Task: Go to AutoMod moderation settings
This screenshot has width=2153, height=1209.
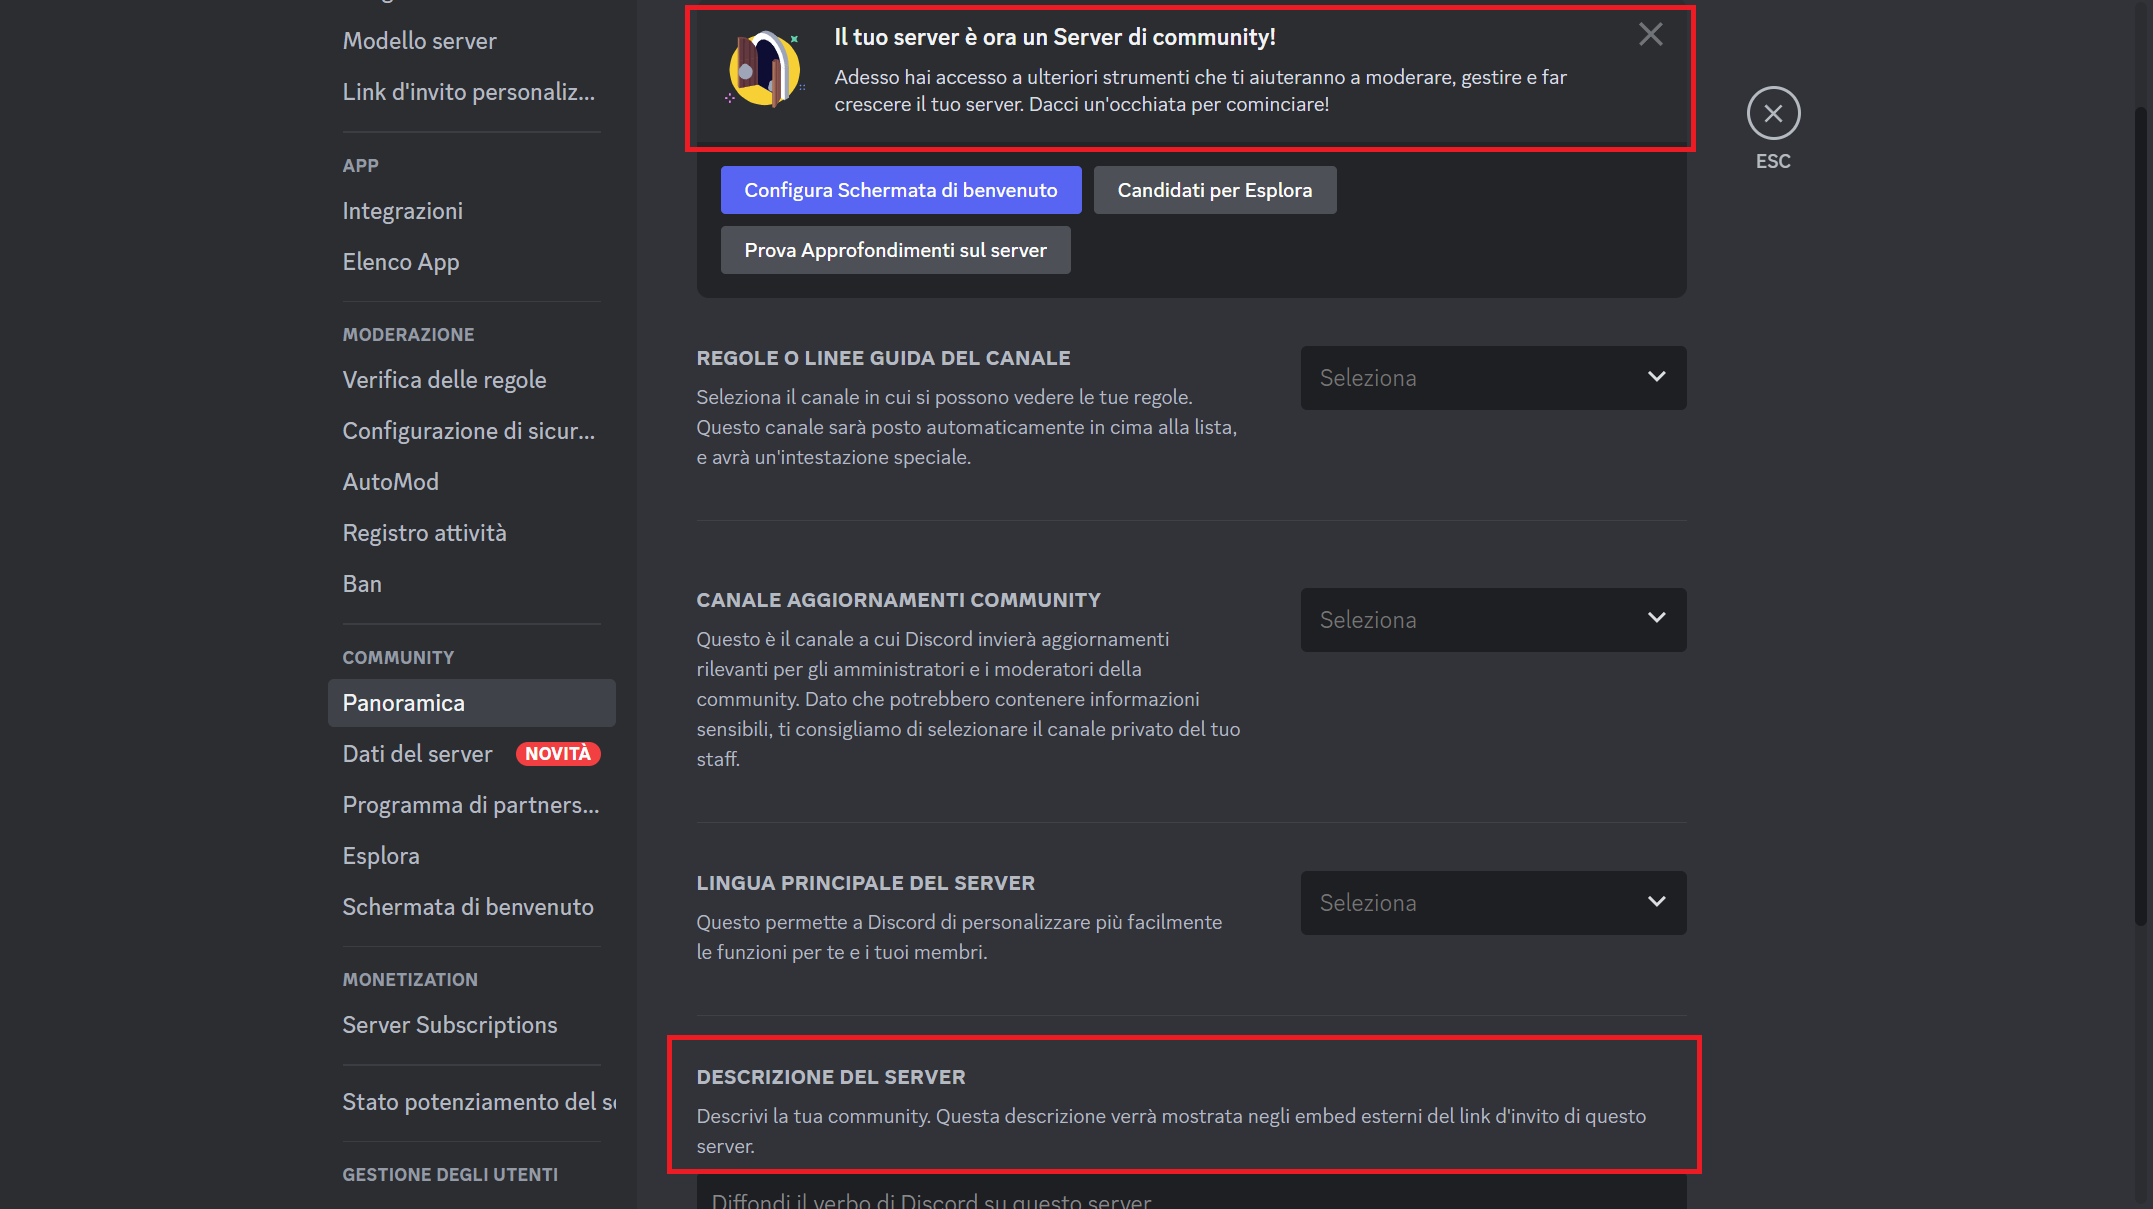Action: tap(390, 481)
